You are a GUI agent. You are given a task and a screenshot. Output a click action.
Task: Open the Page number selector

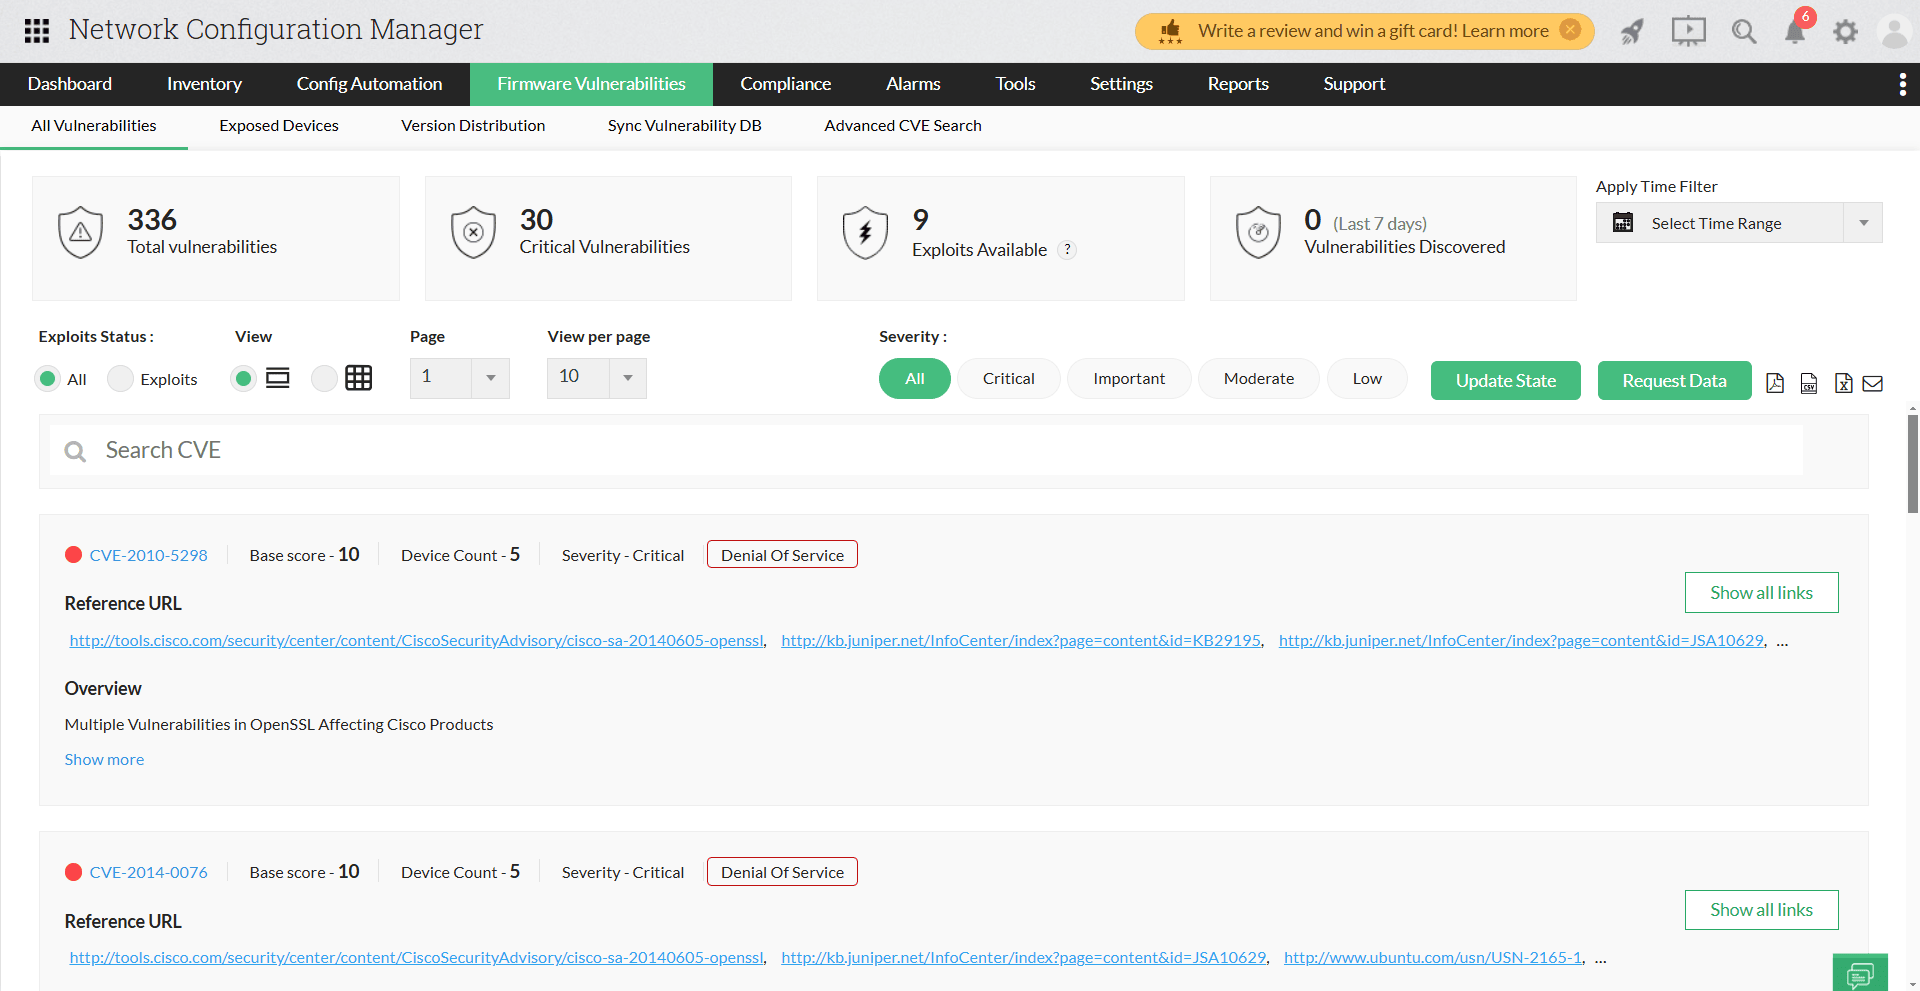pyautogui.click(x=458, y=378)
